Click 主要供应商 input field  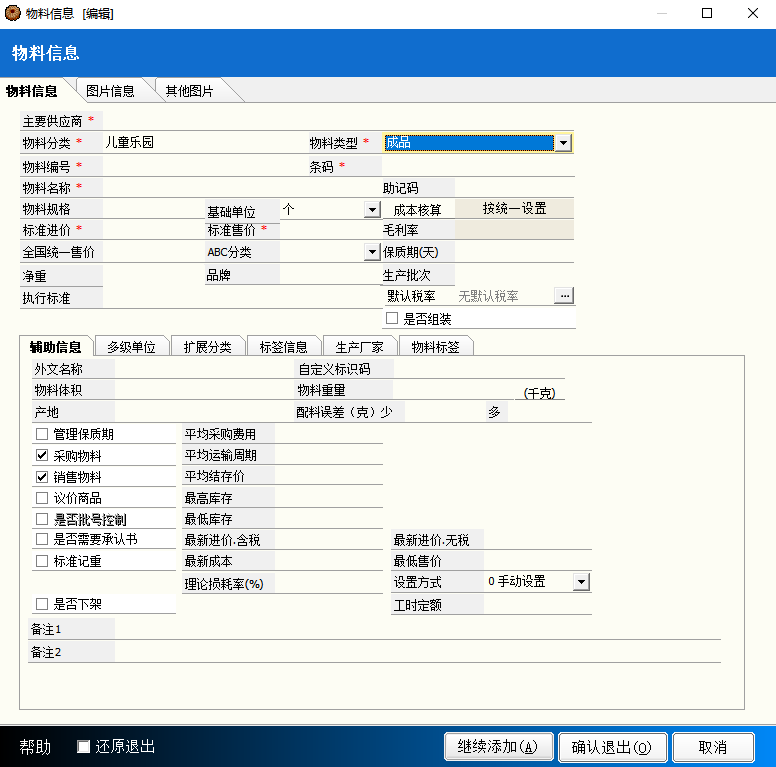tap(338, 121)
